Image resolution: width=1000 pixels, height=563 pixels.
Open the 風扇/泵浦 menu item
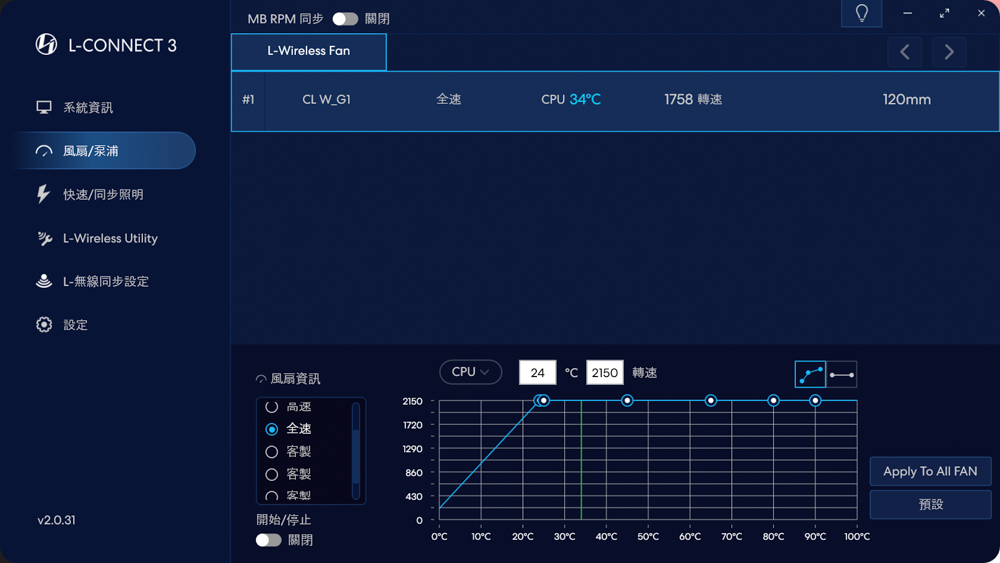click(x=105, y=150)
